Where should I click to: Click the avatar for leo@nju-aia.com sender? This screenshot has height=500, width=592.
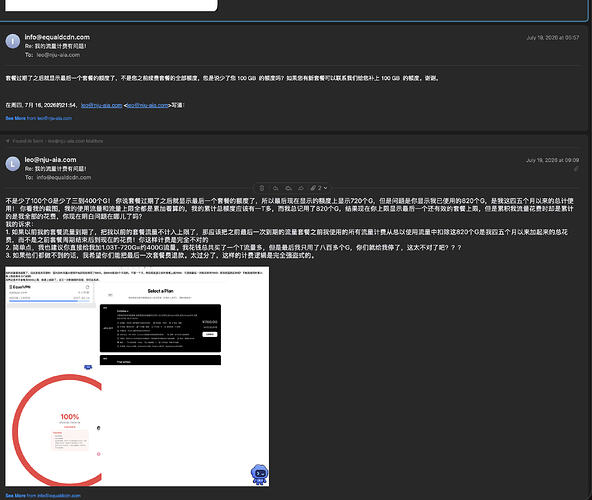[x=12, y=164]
